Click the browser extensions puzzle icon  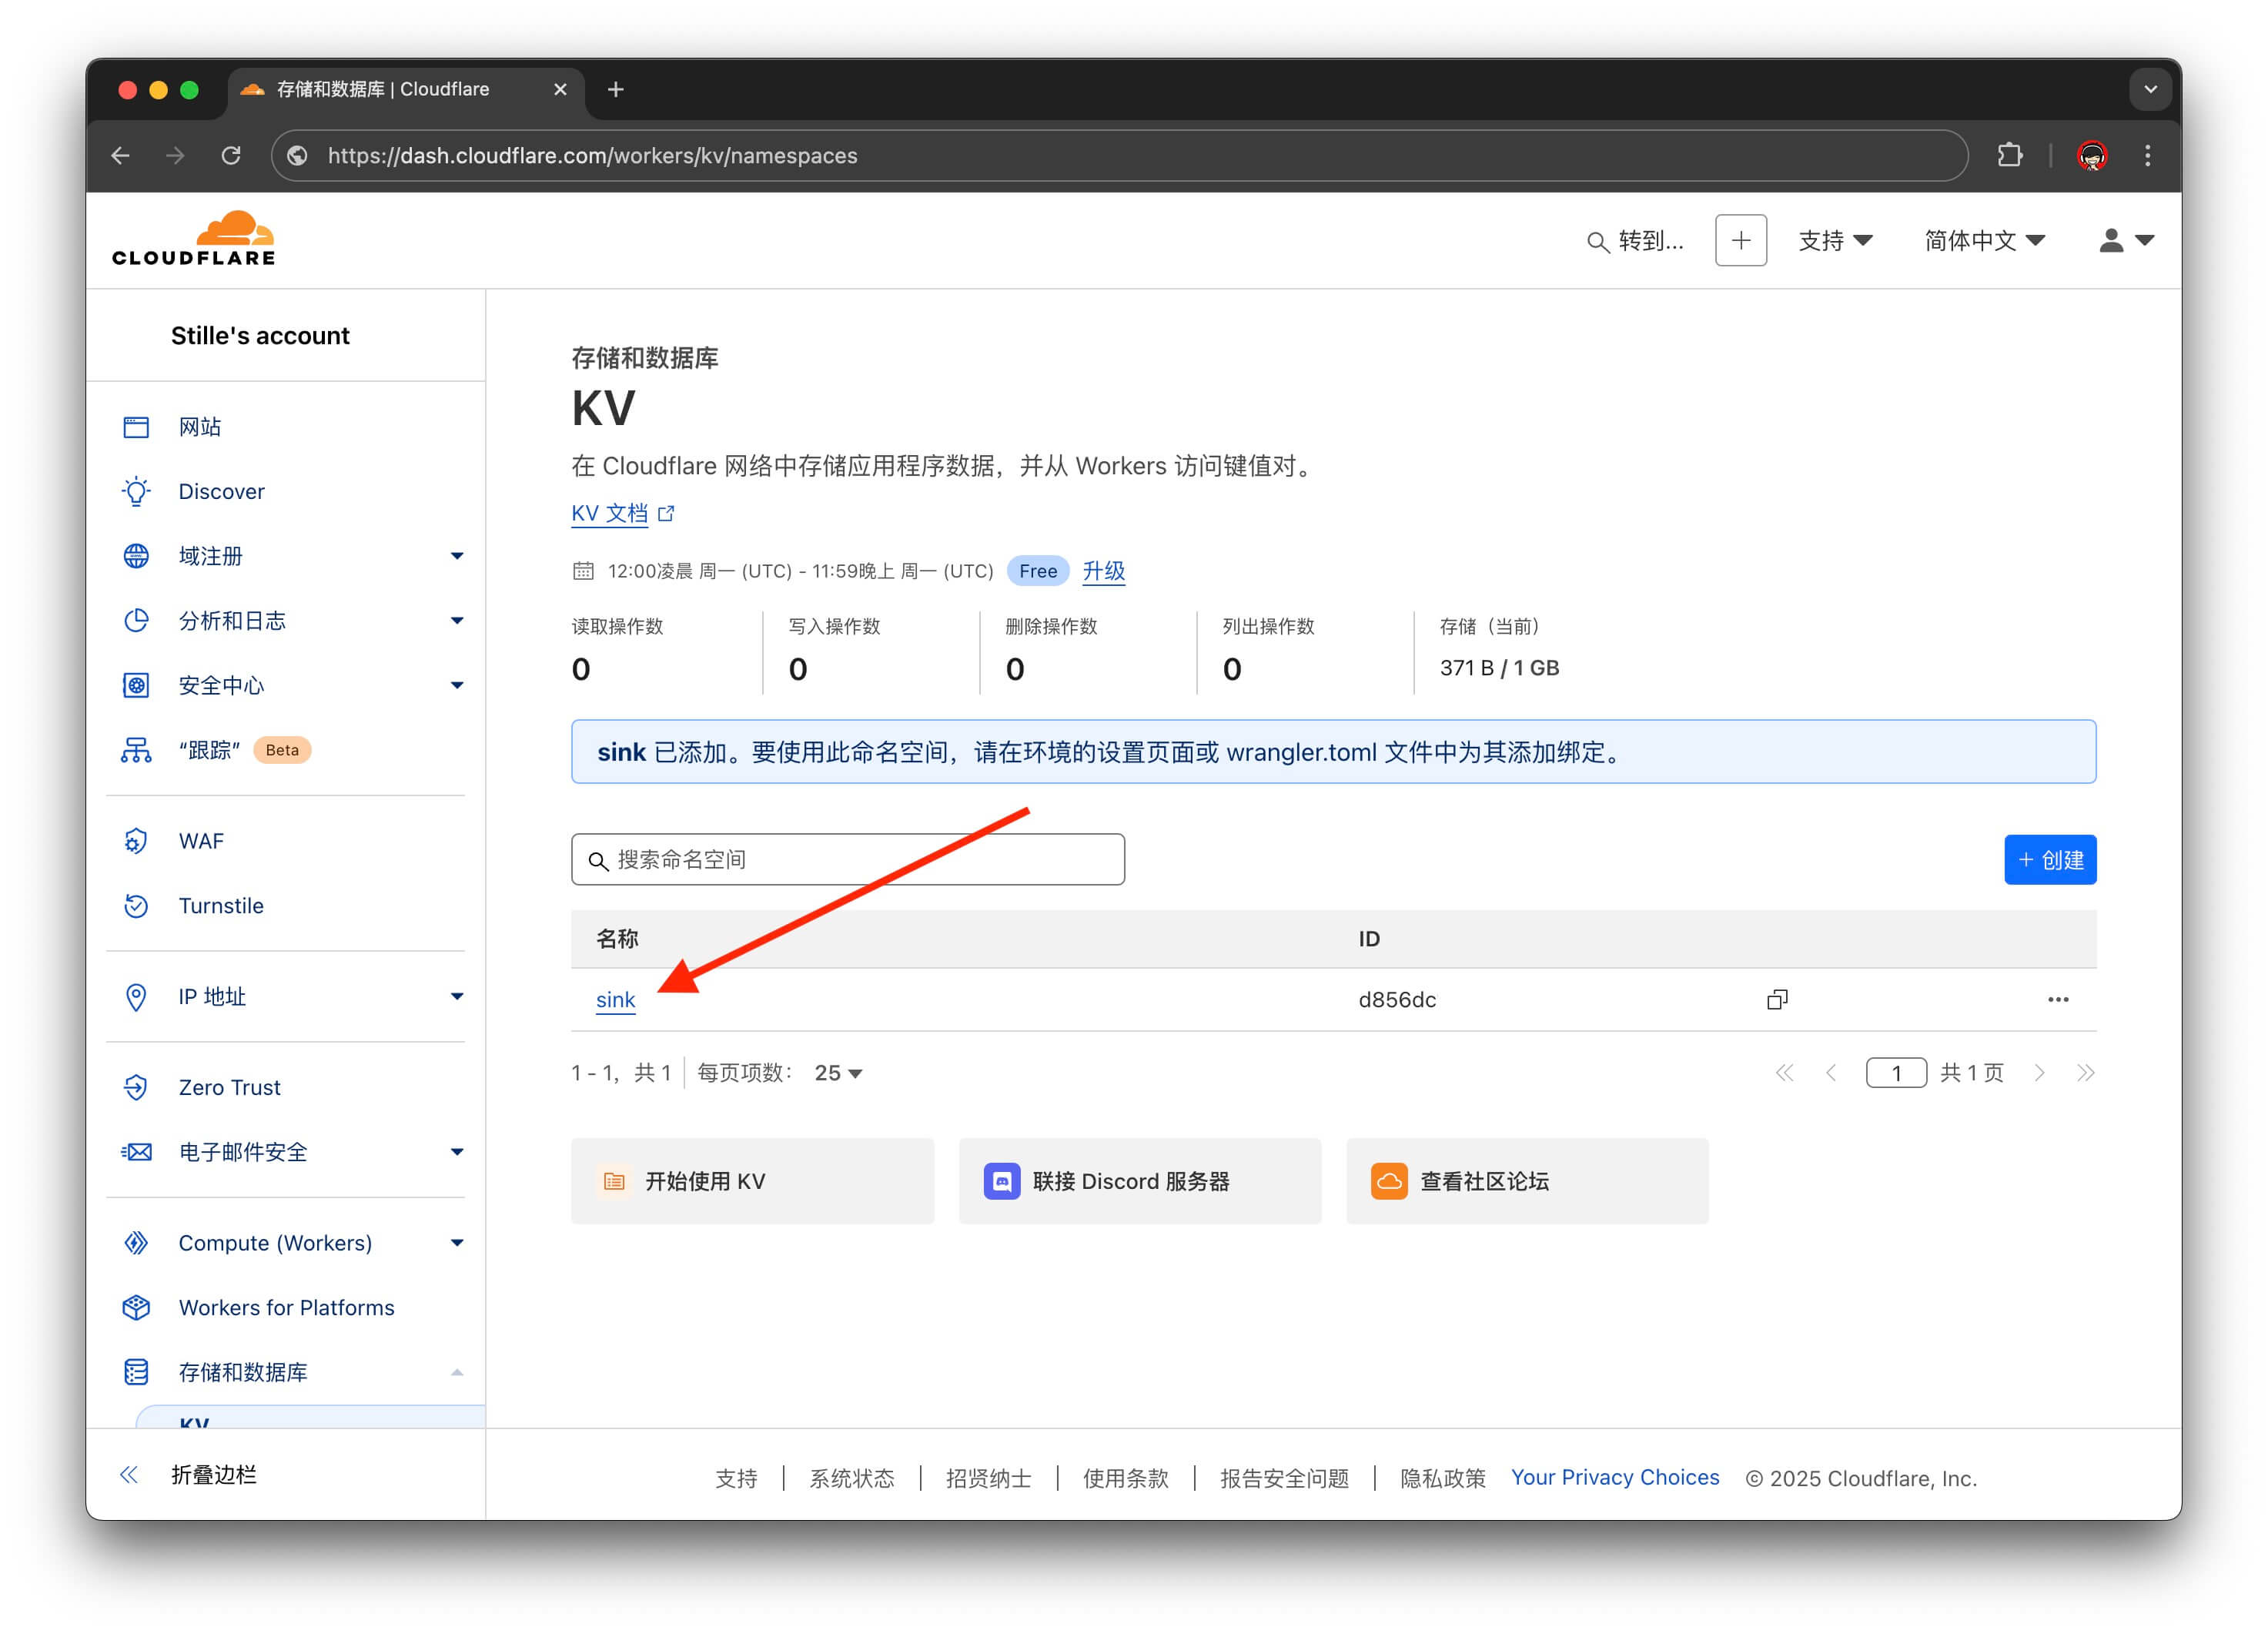(x=2010, y=155)
